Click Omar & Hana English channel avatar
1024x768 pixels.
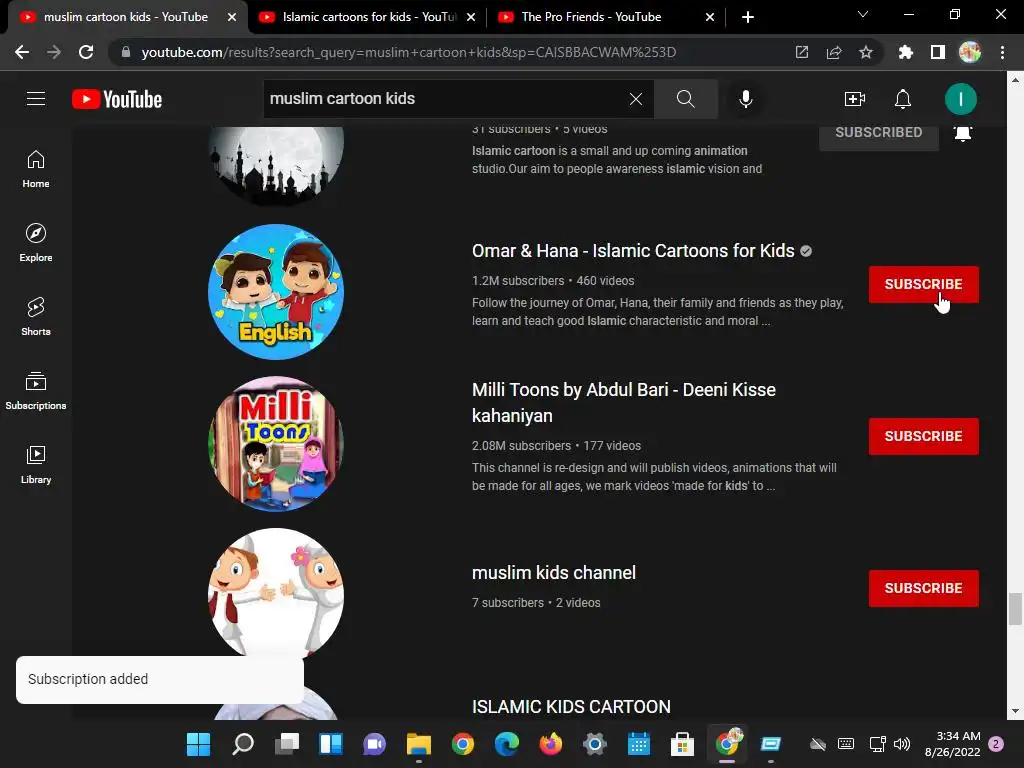click(x=276, y=292)
